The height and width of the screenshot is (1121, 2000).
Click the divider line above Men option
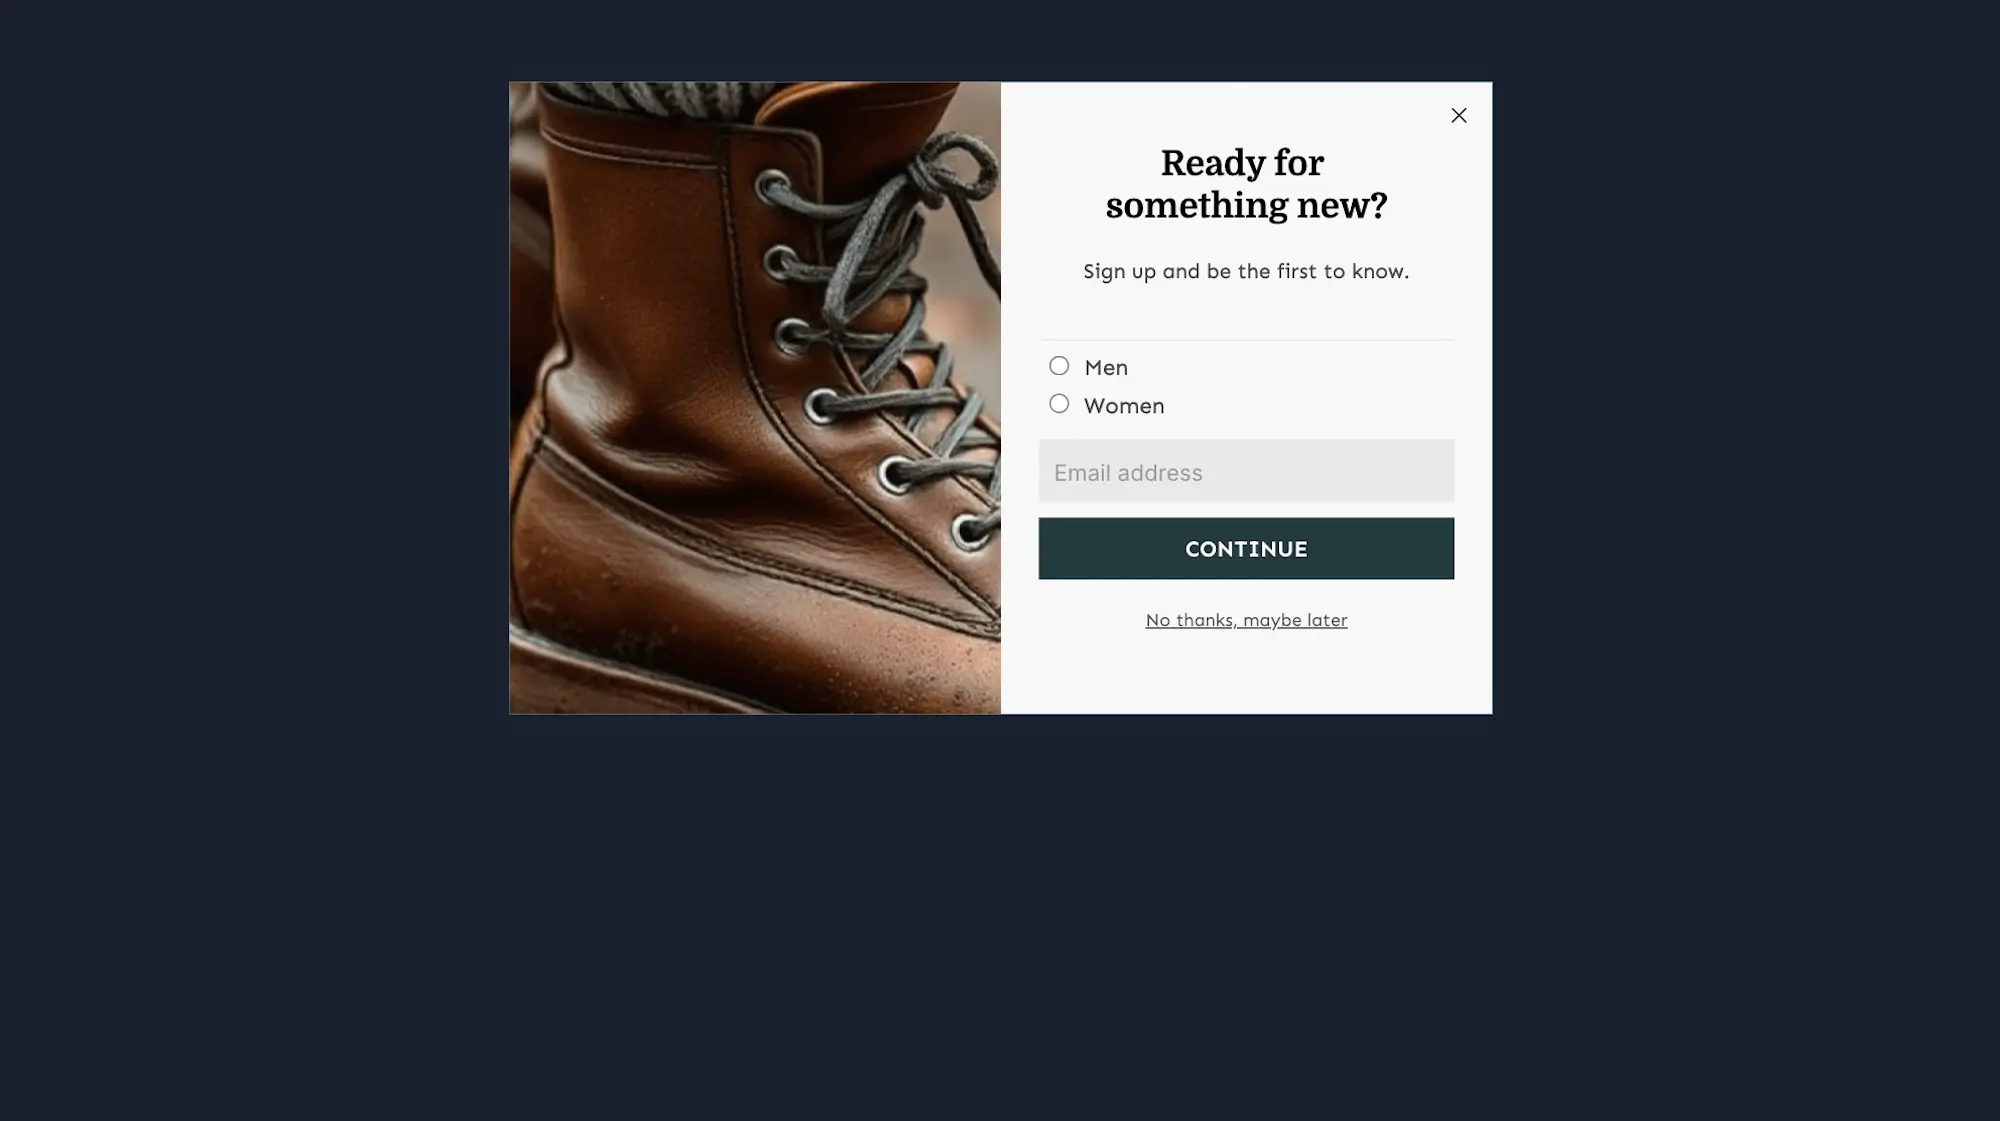[1246, 340]
